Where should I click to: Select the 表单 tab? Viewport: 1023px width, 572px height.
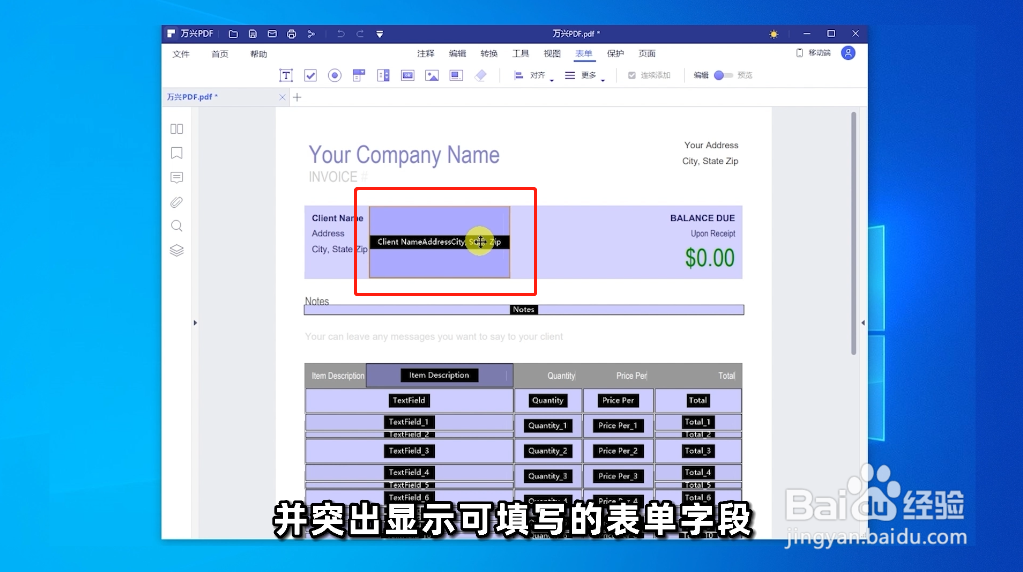tap(584, 53)
